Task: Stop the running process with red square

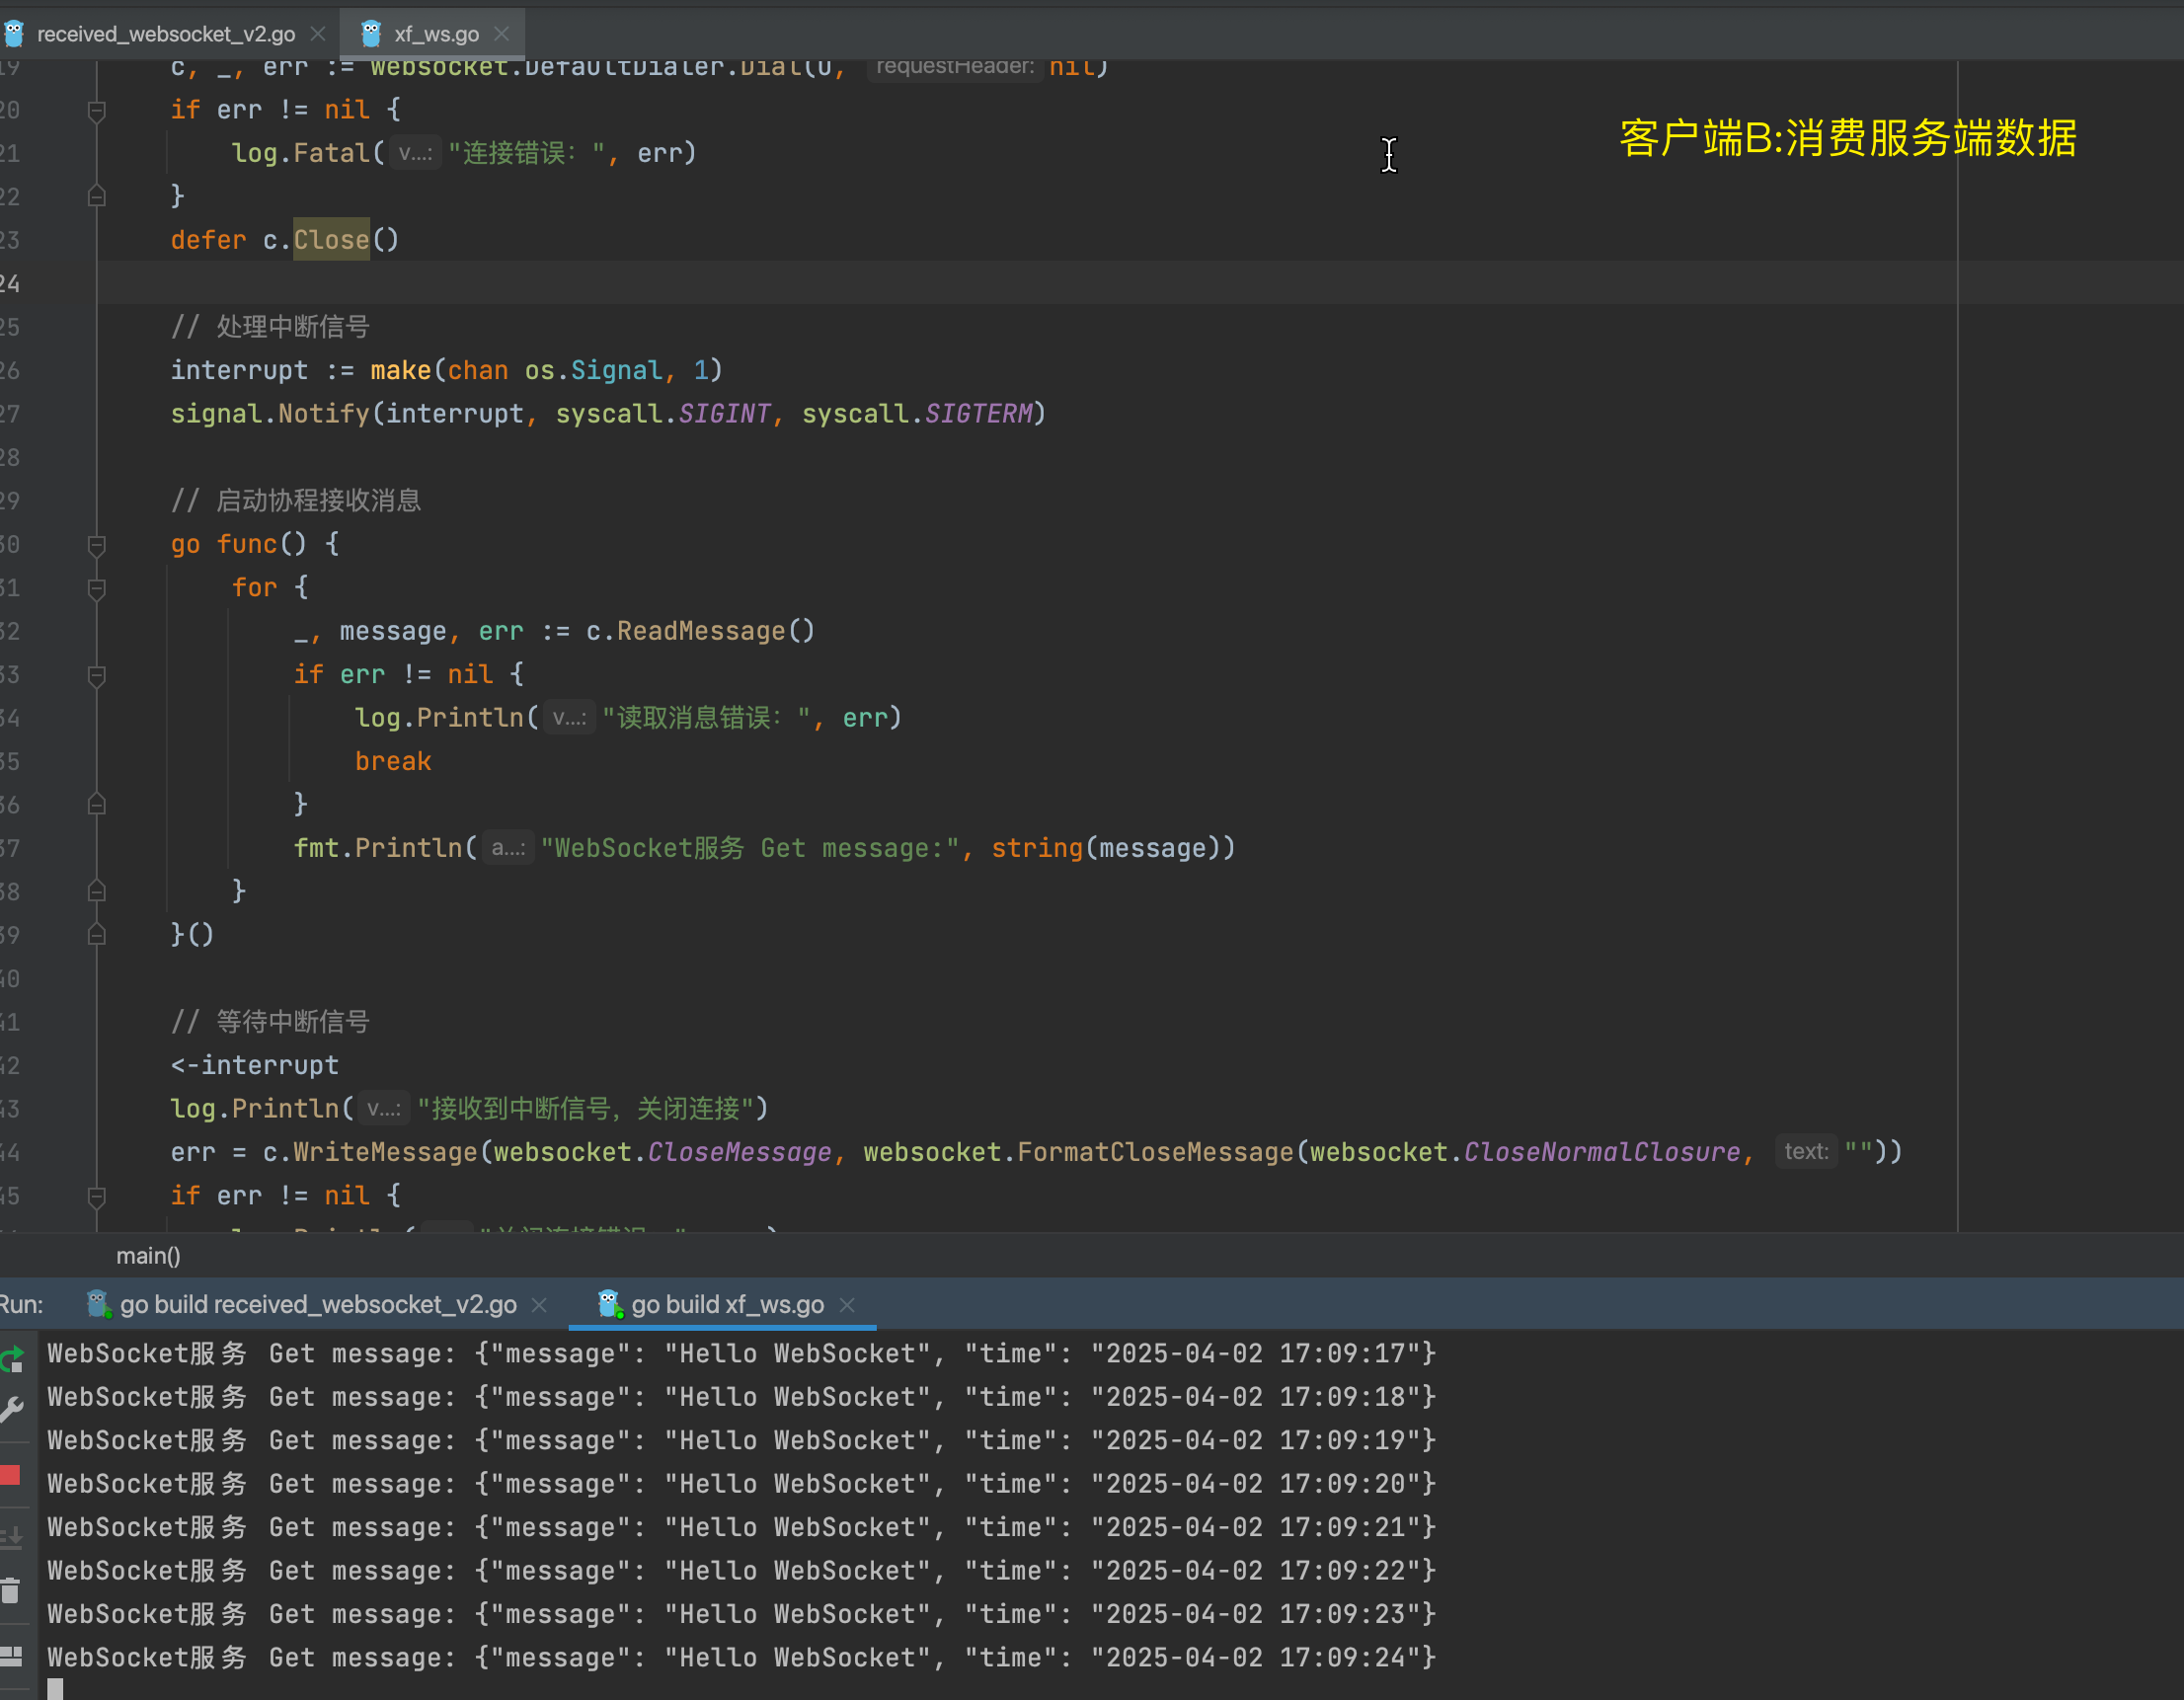Action: pos(11,1475)
